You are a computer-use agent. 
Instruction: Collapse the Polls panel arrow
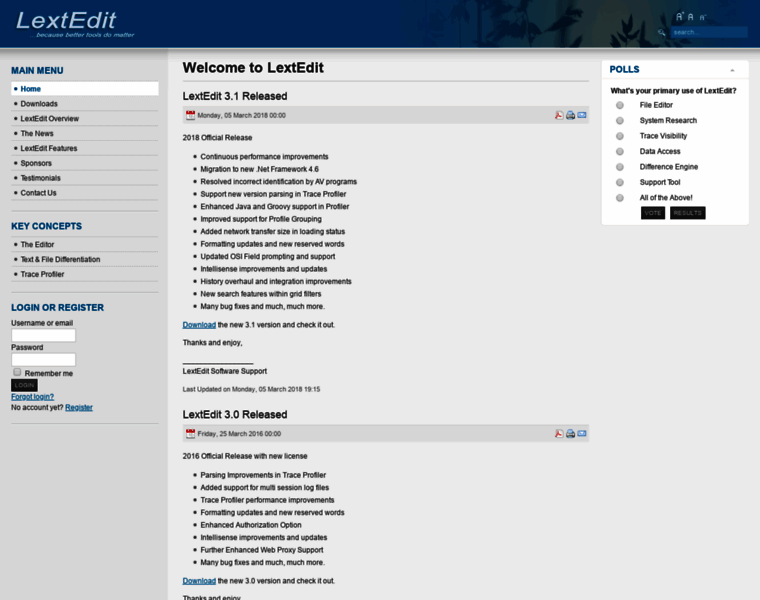click(732, 70)
